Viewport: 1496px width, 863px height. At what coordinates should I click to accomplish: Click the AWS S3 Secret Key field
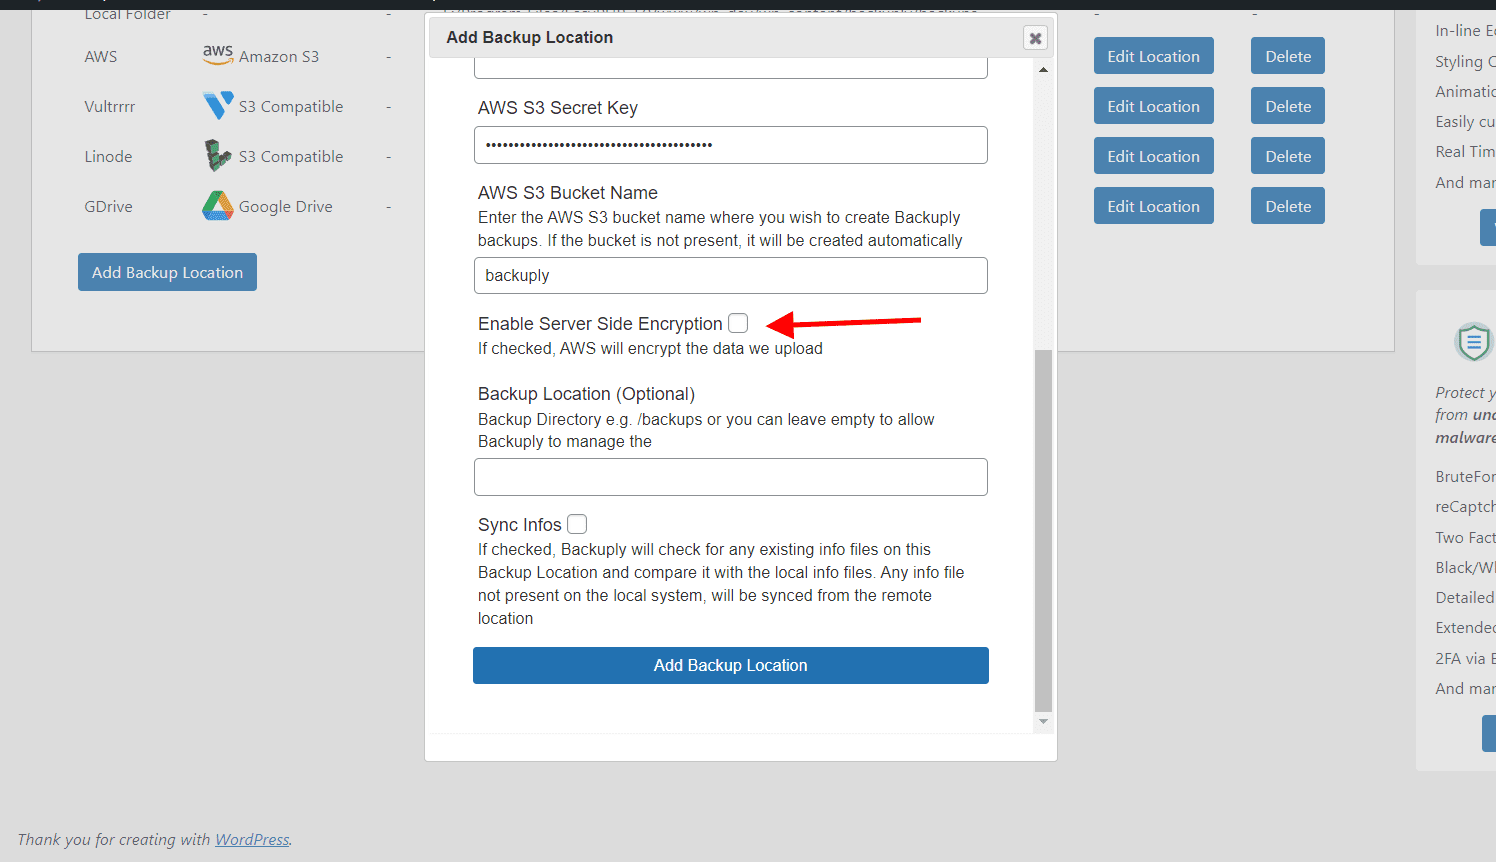tap(730, 144)
